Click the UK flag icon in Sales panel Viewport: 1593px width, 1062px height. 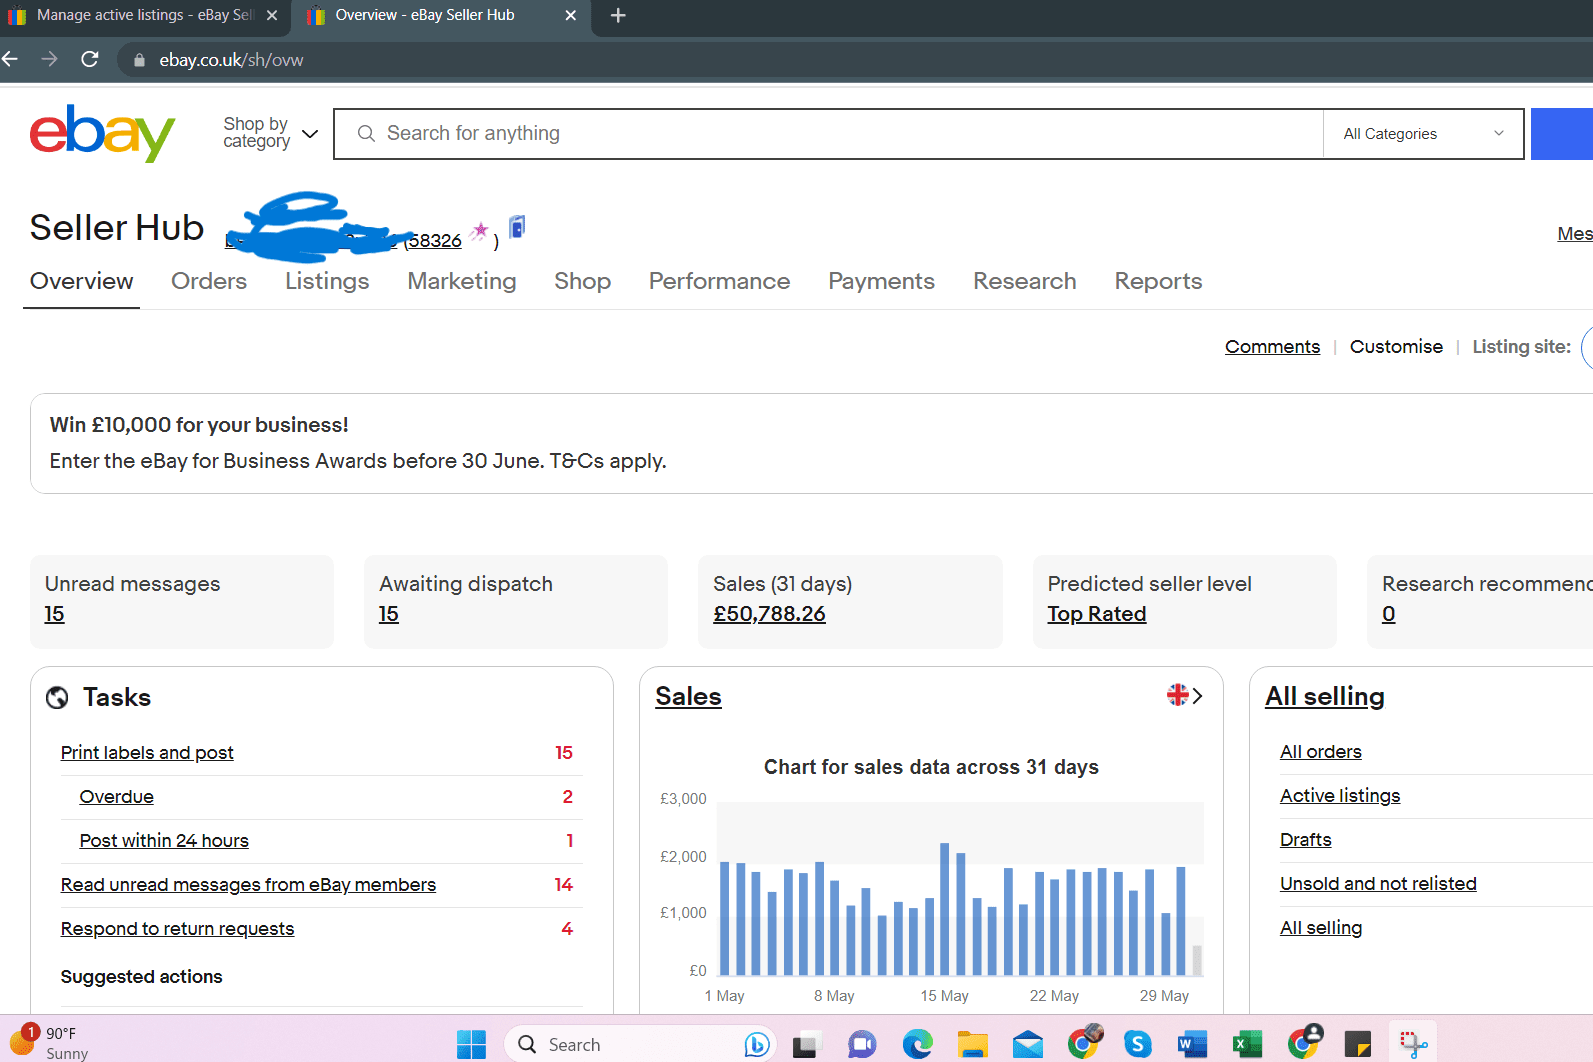pos(1177,695)
